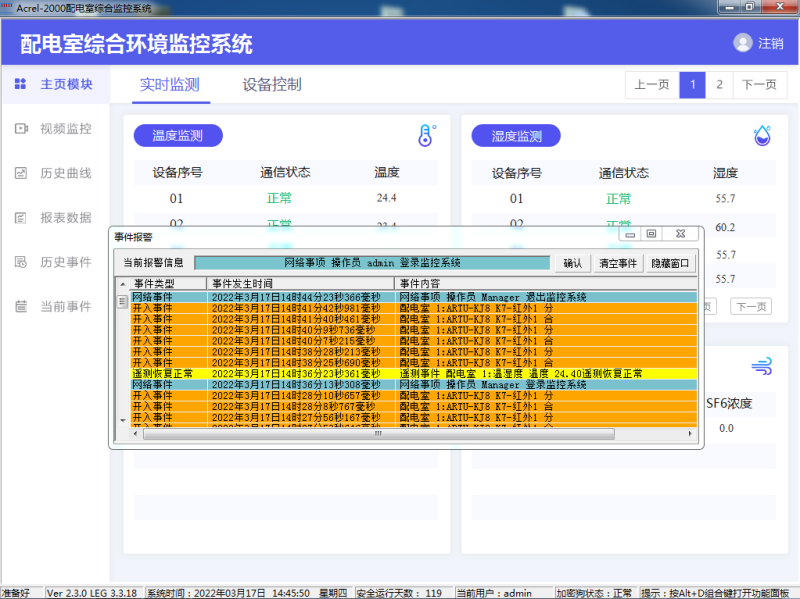800x599 pixels.
Task: Click 清空事件 button
Action: 618,263
